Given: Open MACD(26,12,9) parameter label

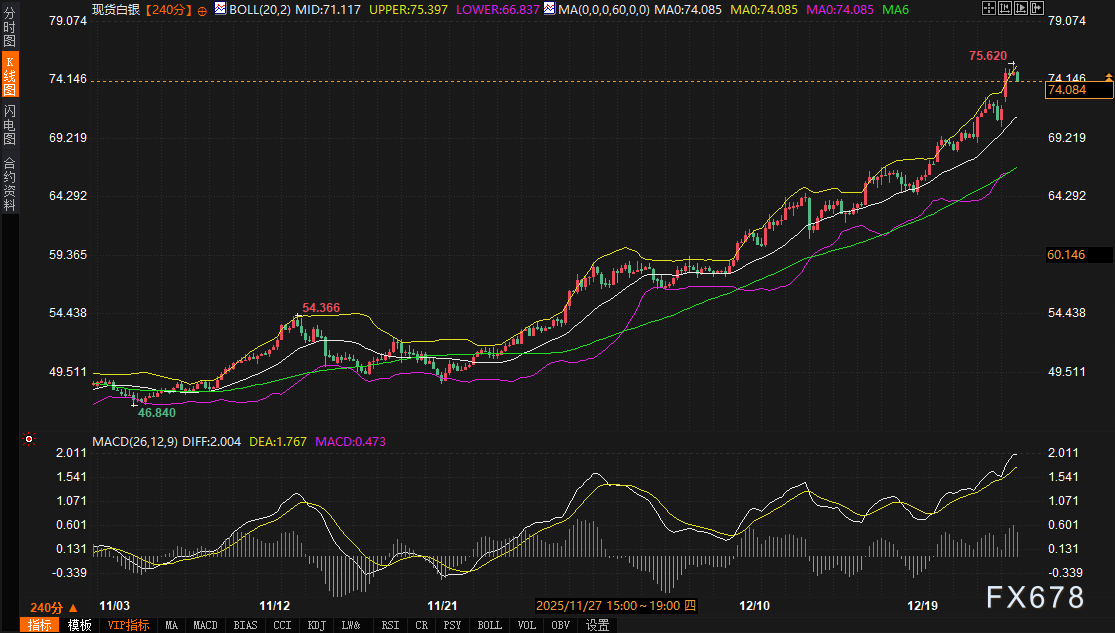Looking at the screenshot, I should pos(134,441).
